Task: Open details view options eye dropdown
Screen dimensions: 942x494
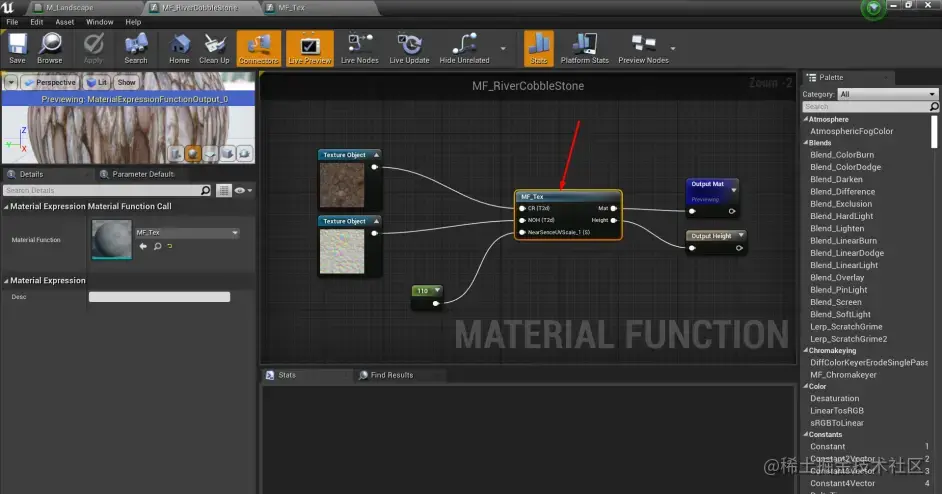Action: coord(243,191)
